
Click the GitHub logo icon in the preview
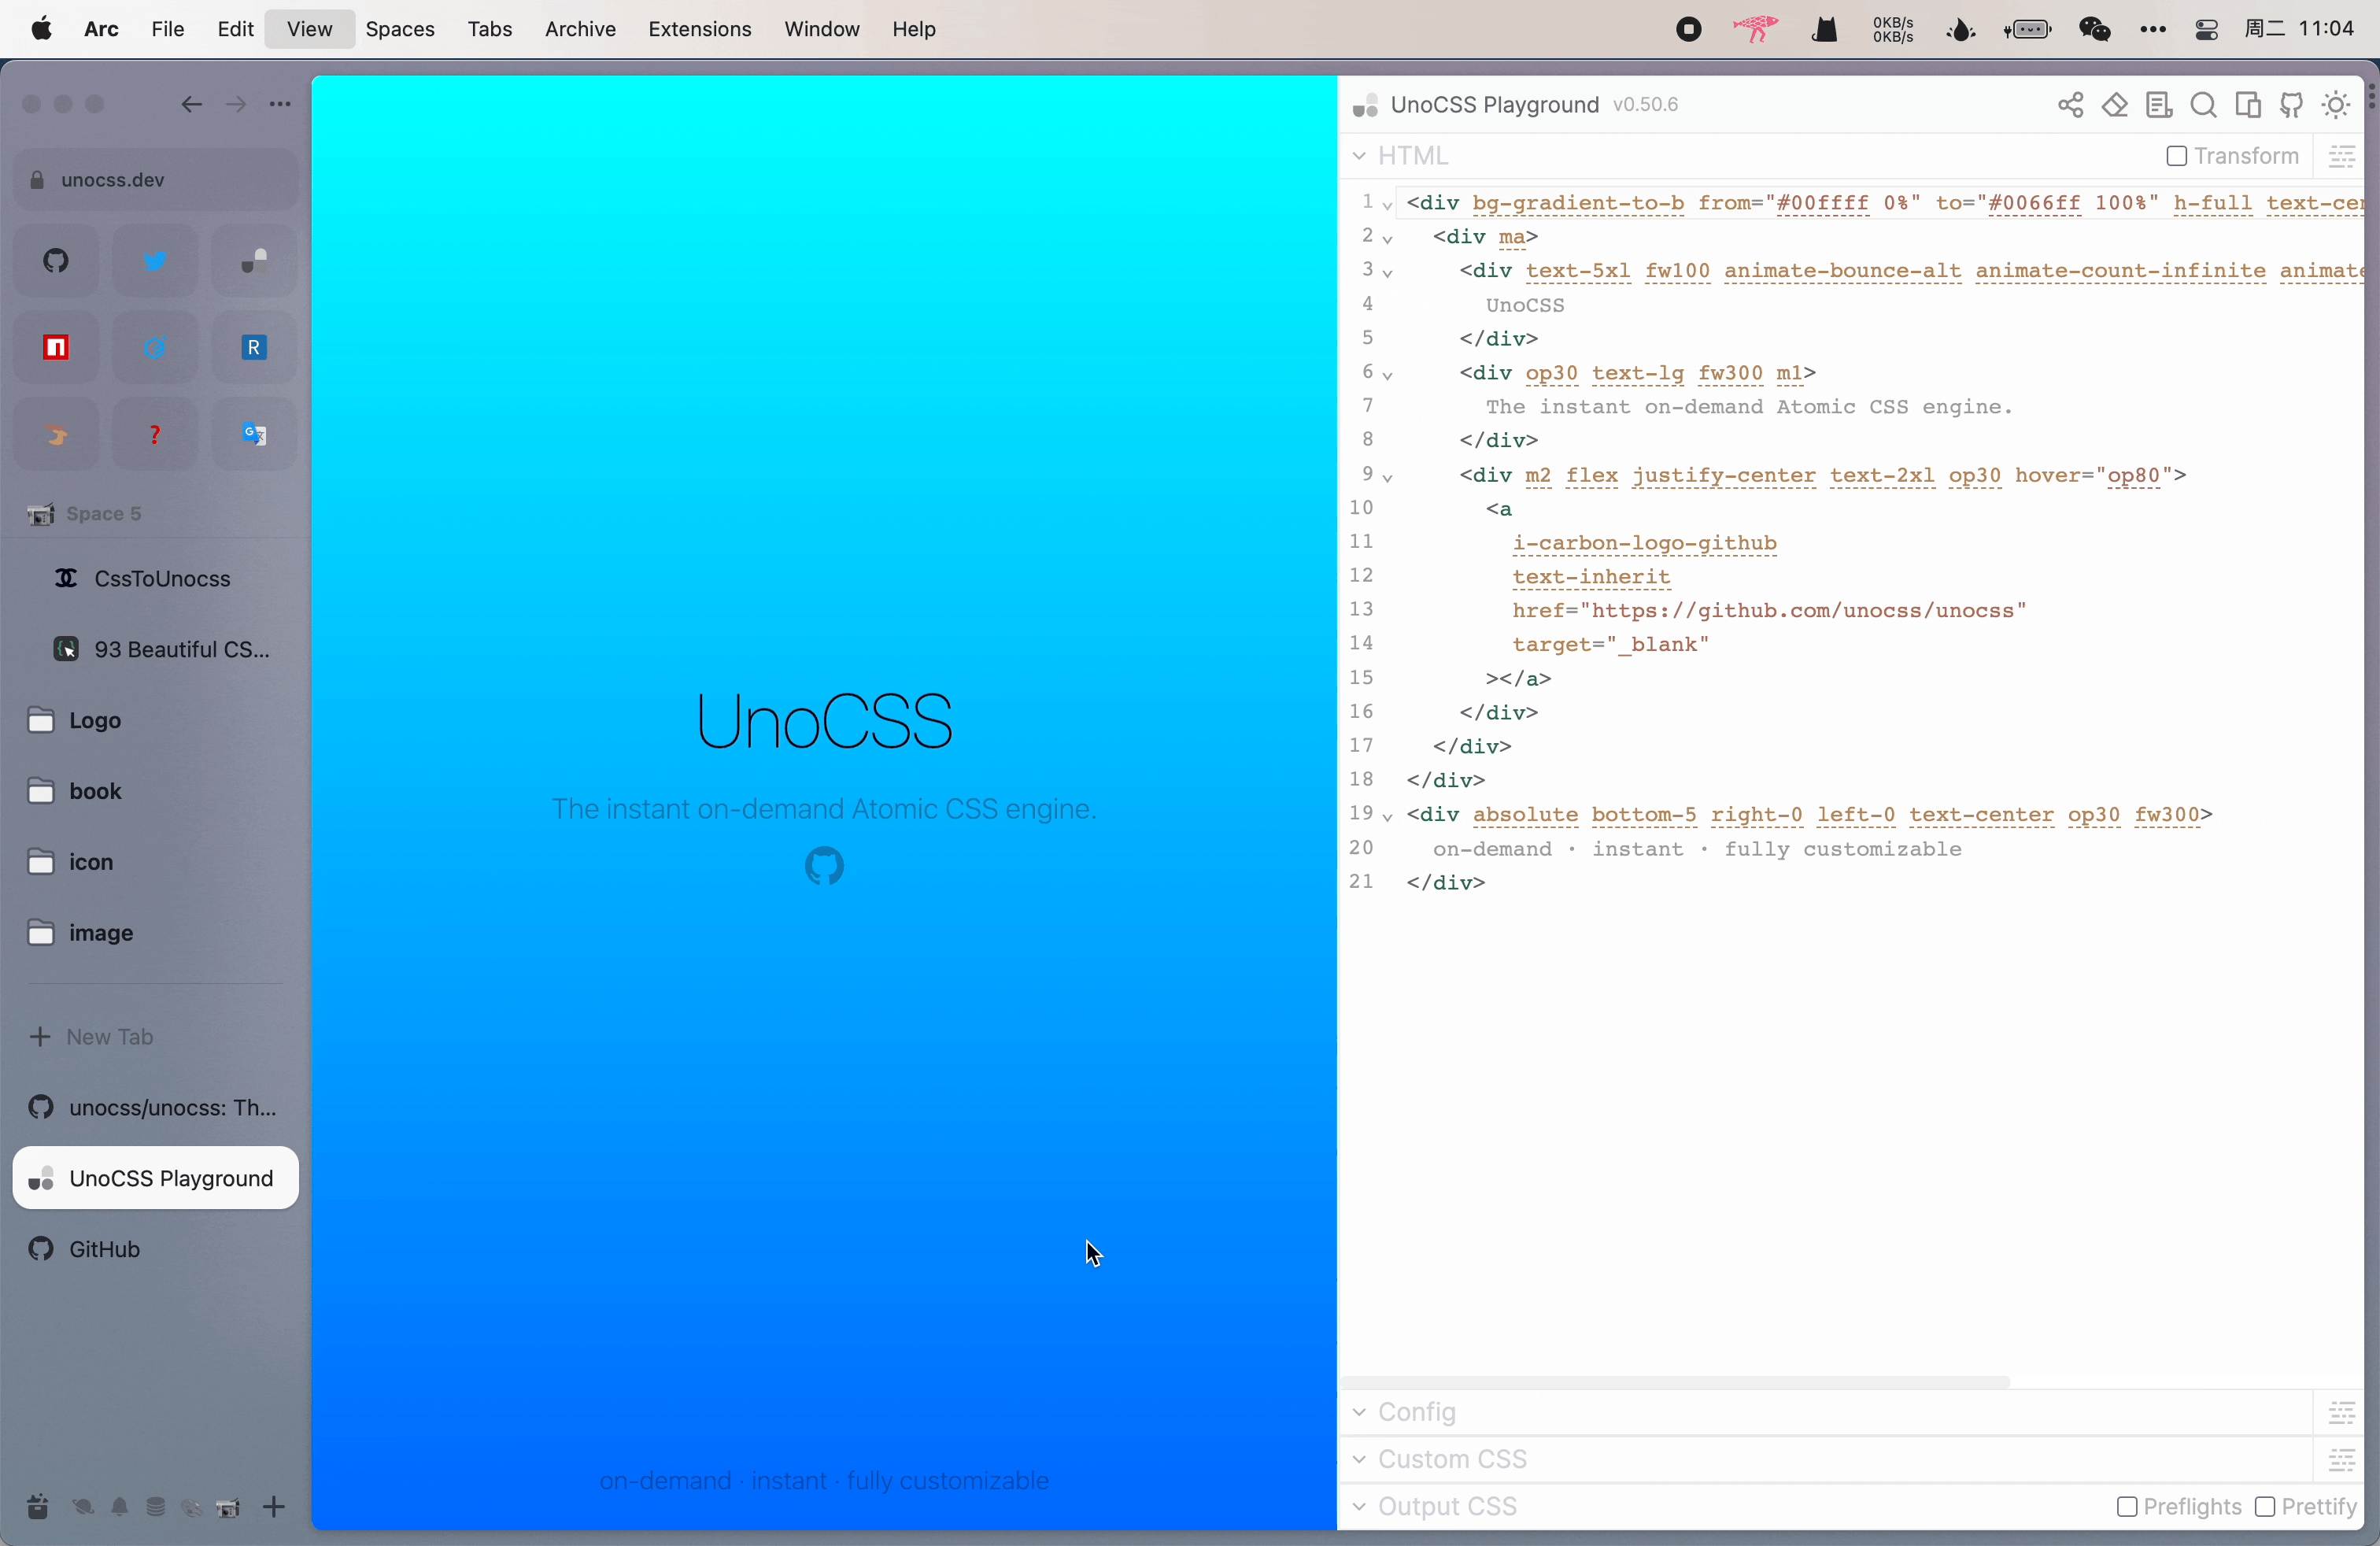[x=825, y=867]
